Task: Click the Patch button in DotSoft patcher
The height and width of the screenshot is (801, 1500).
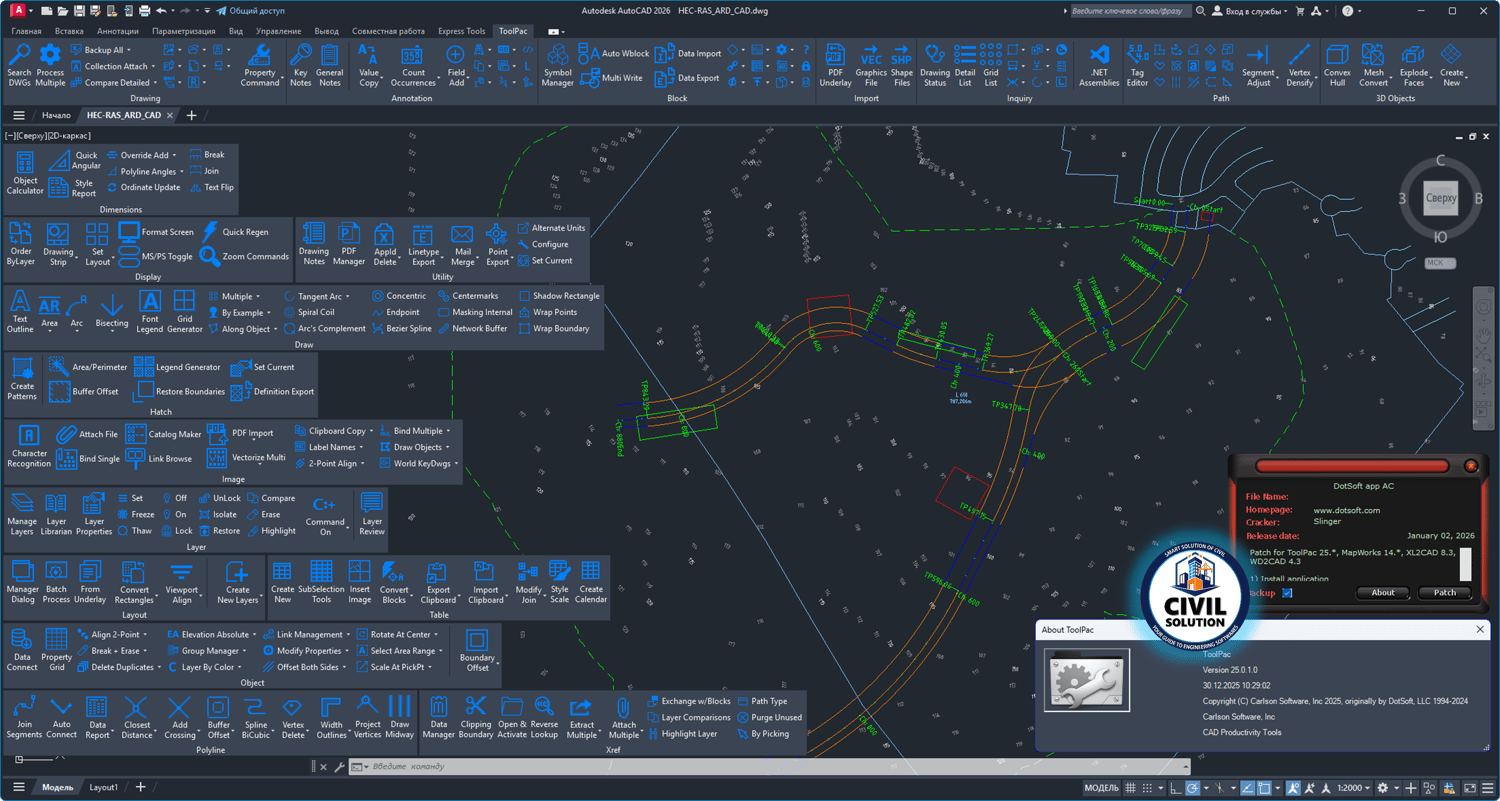Action: click(1445, 592)
